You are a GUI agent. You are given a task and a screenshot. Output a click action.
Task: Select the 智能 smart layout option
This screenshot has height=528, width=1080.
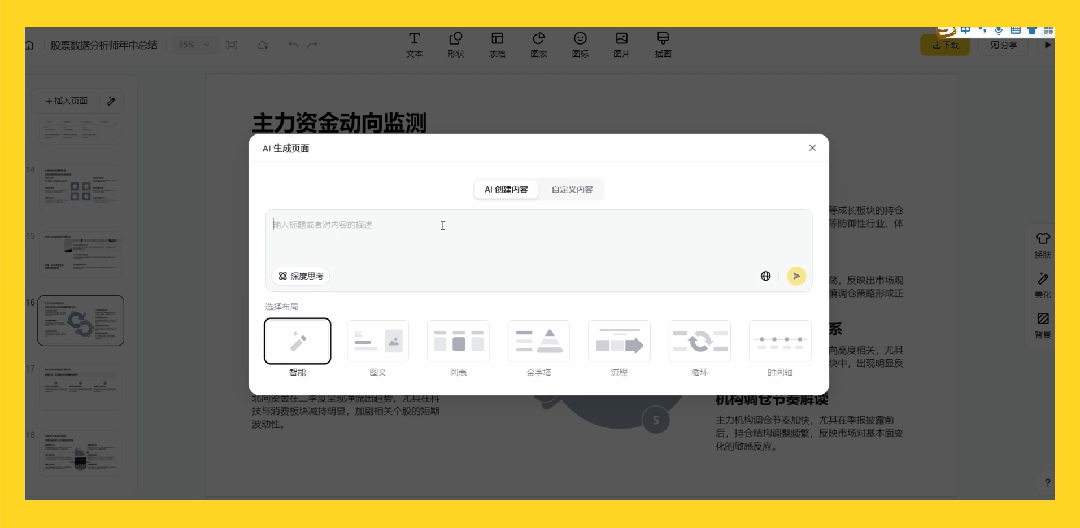point(297,341)
